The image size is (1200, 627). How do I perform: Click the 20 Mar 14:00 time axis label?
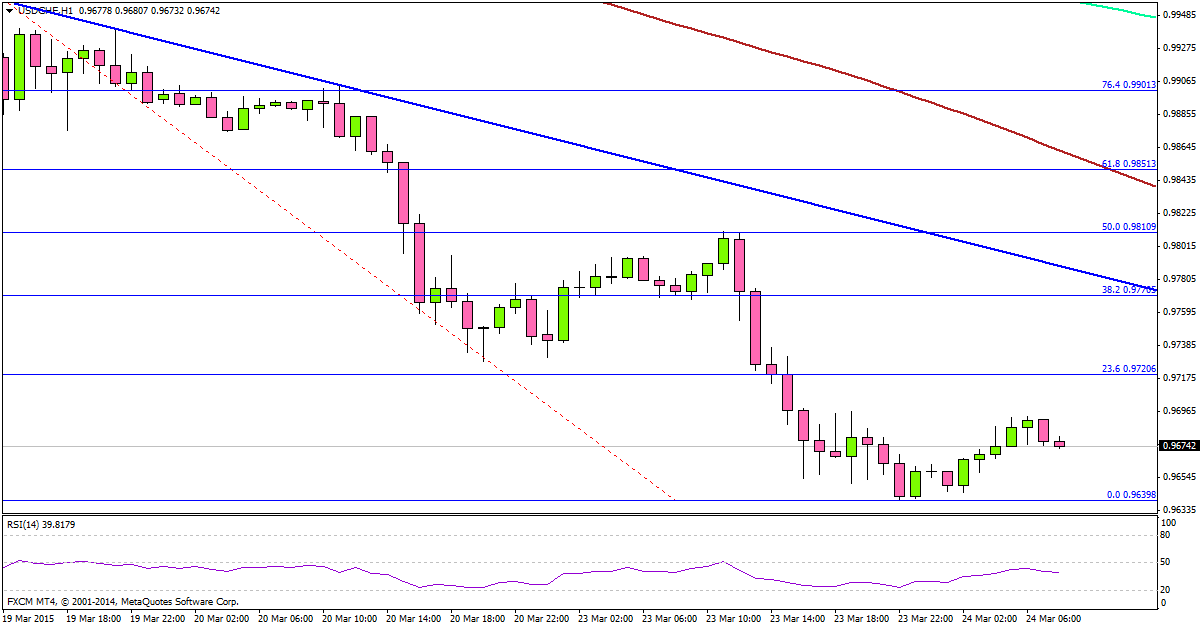click(x=411, y=619)
